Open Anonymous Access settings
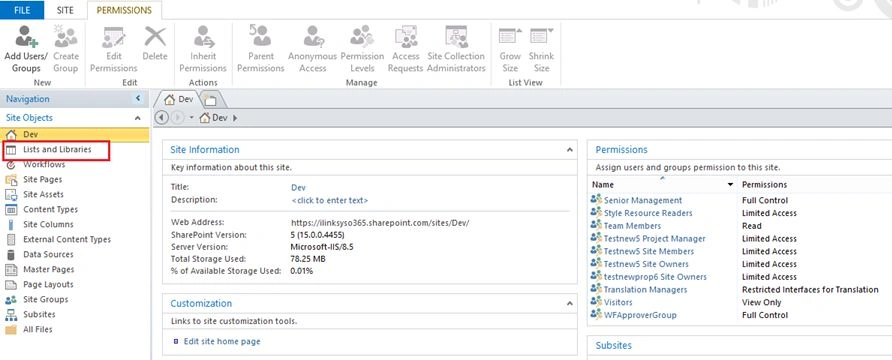The height and width of the screenshot is (360, 892). (x=312, y=49)
